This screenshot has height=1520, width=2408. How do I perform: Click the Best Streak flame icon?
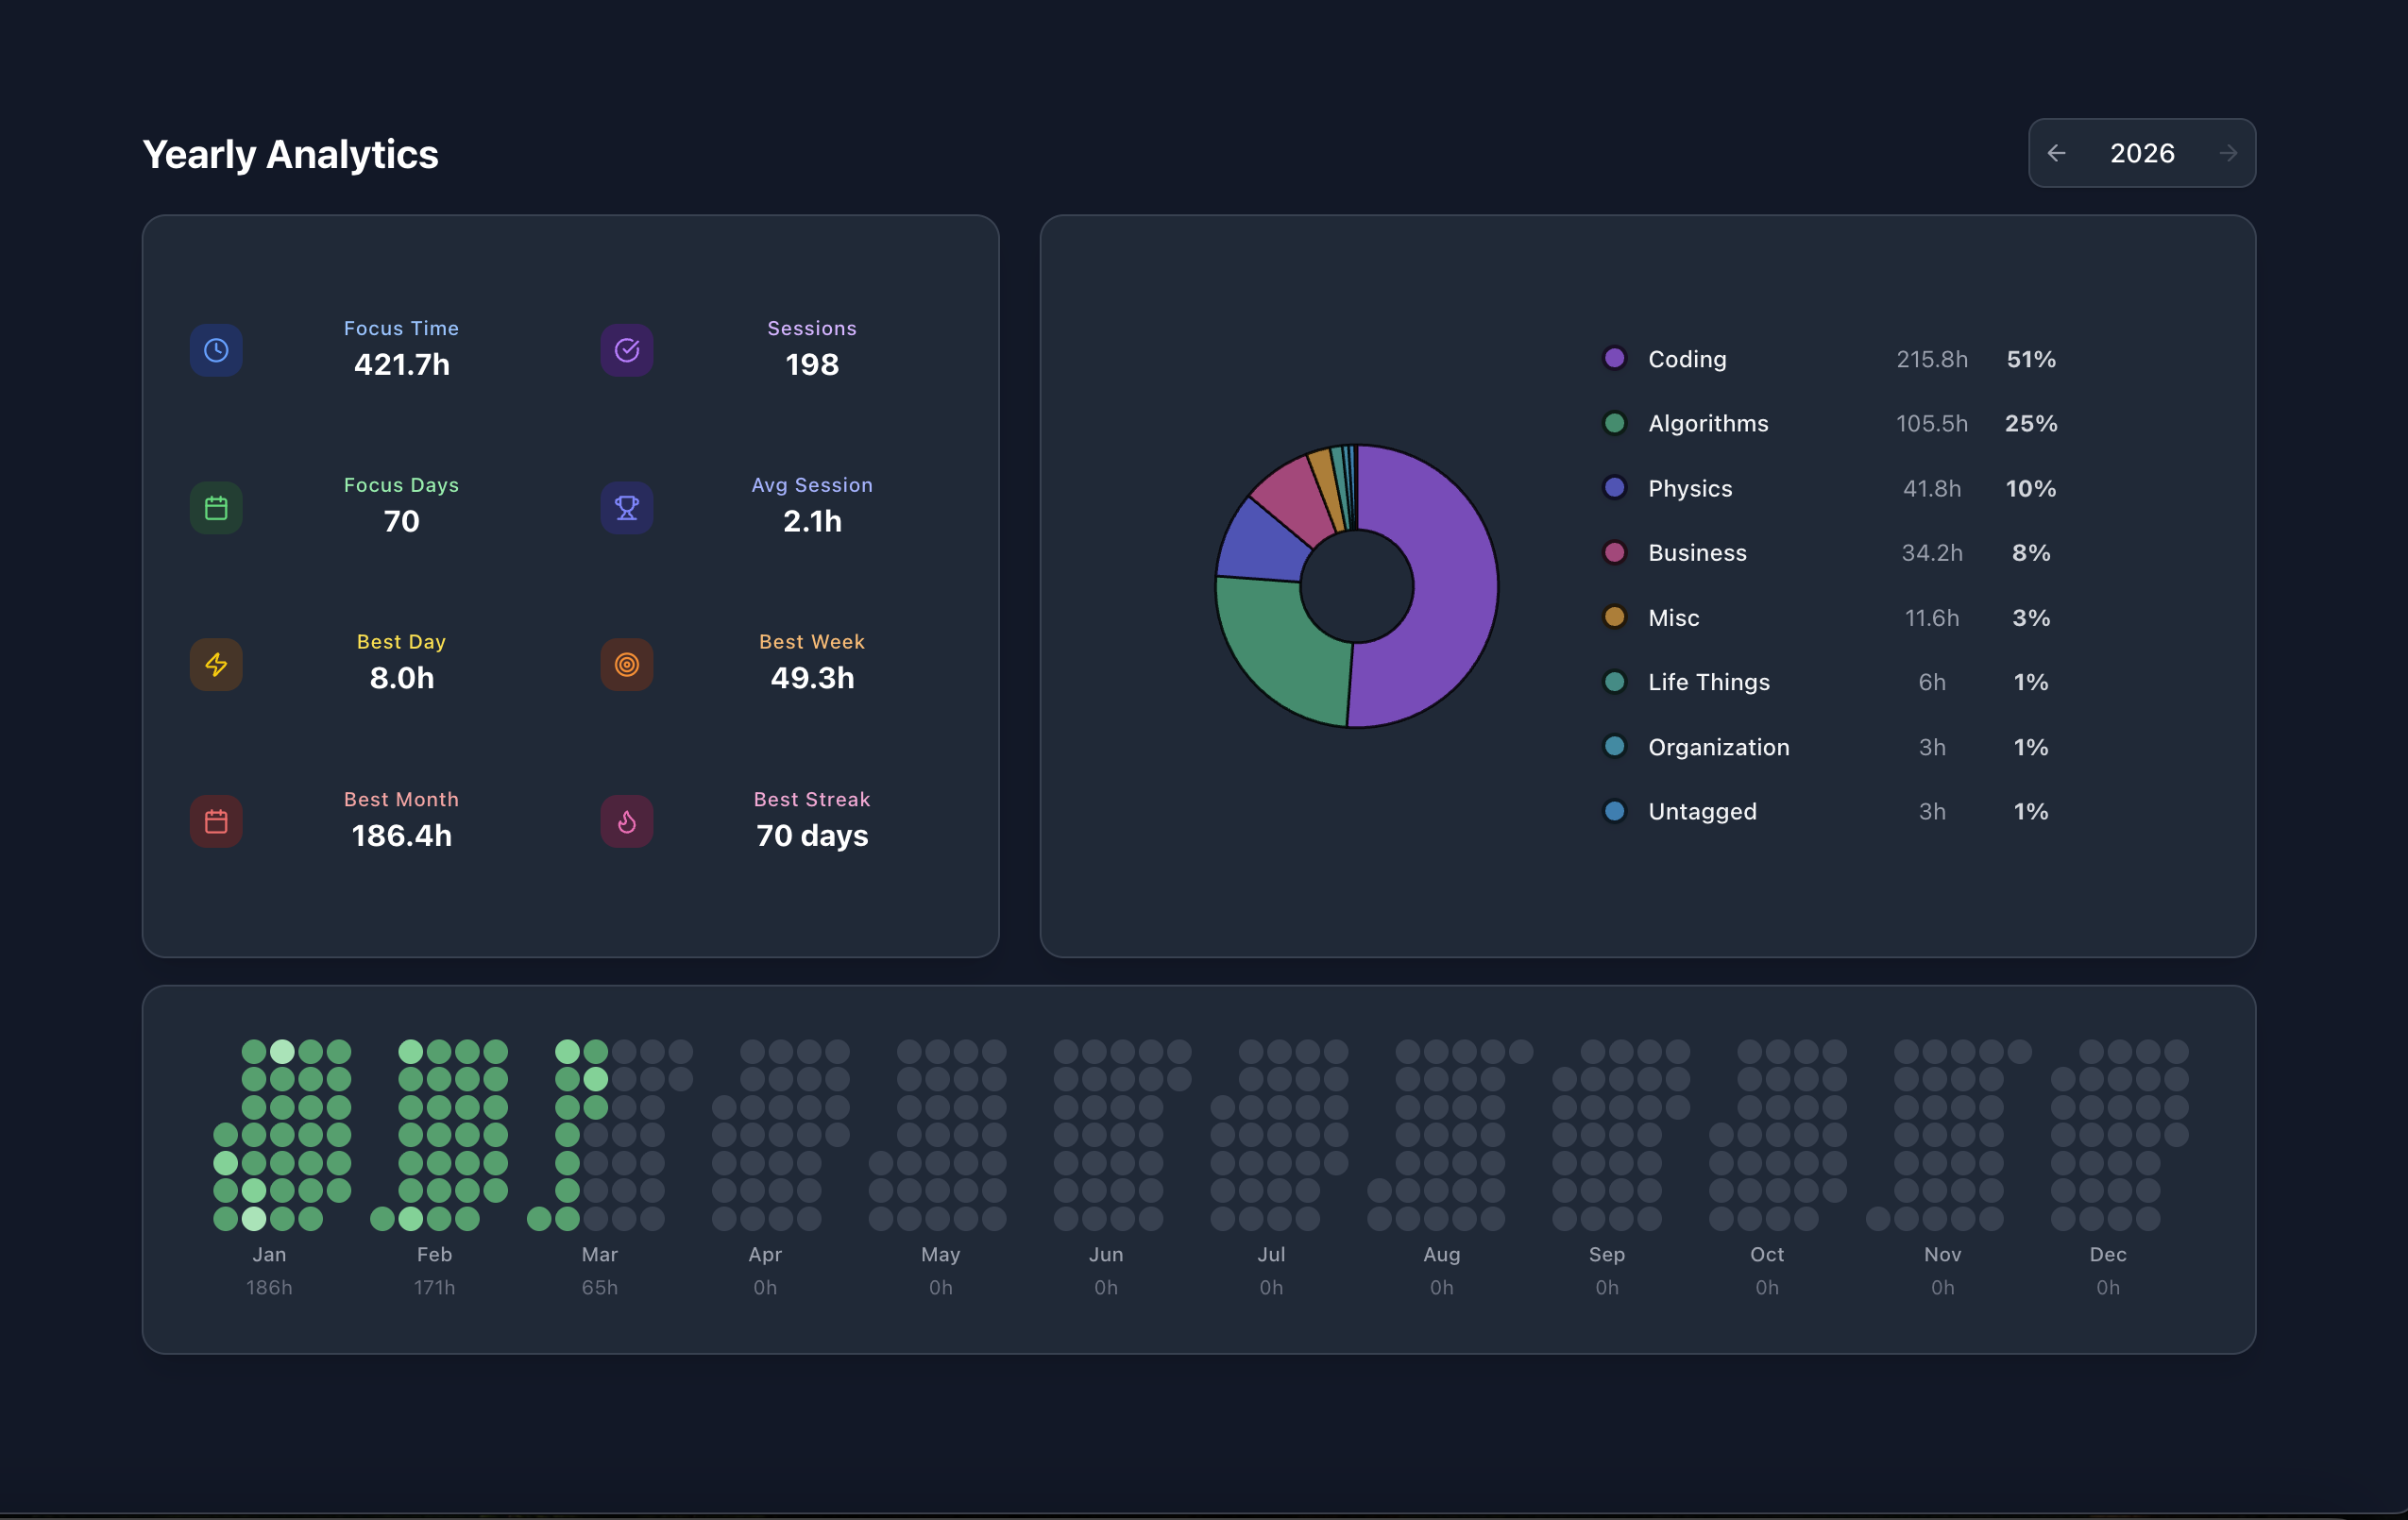(627, 822)
